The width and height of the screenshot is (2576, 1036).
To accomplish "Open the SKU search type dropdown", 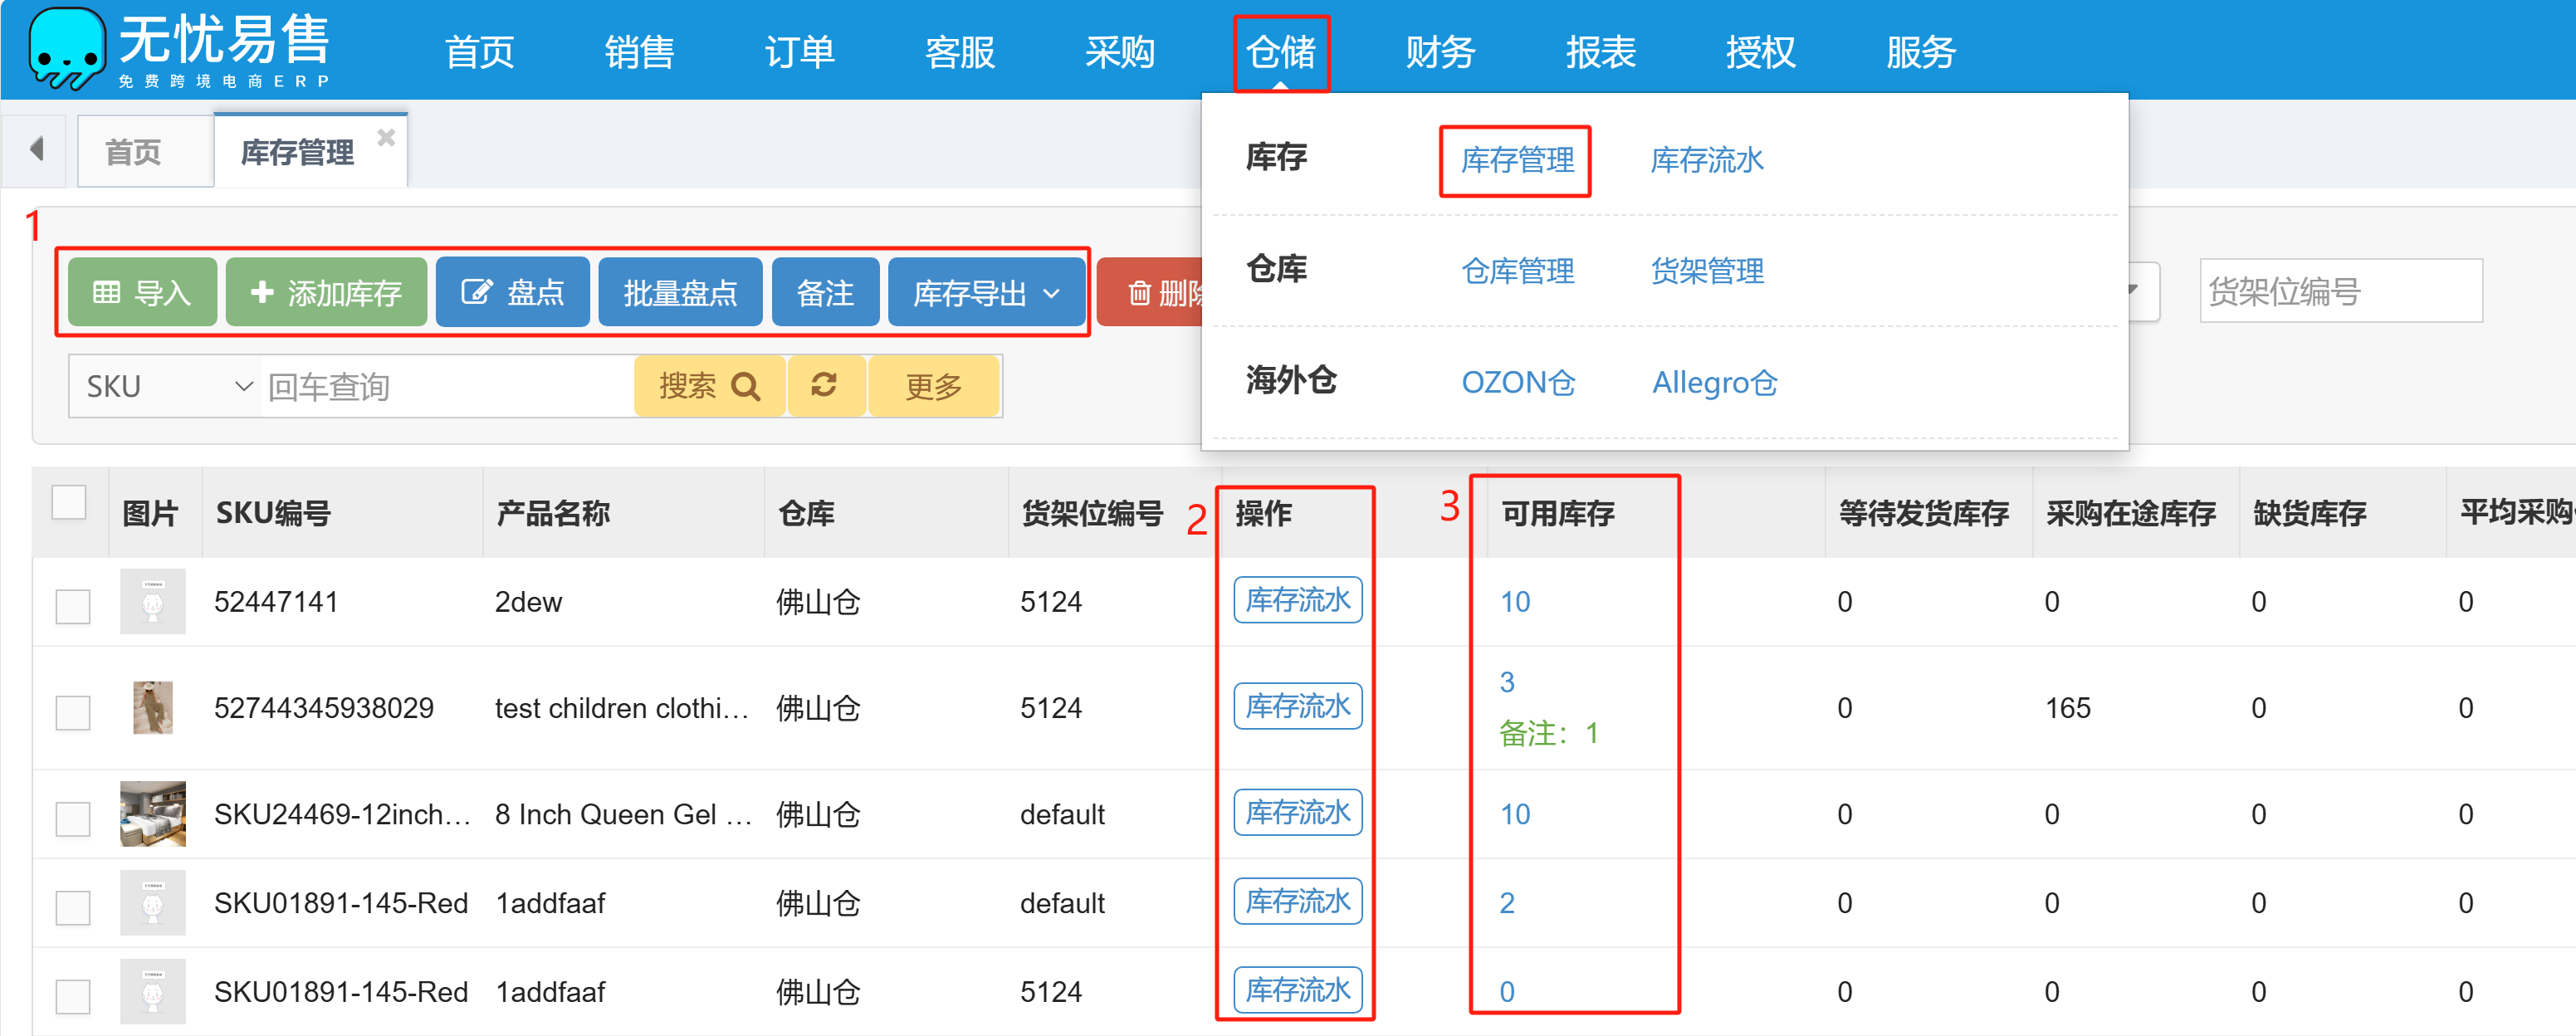I will (x=166, y=386).
